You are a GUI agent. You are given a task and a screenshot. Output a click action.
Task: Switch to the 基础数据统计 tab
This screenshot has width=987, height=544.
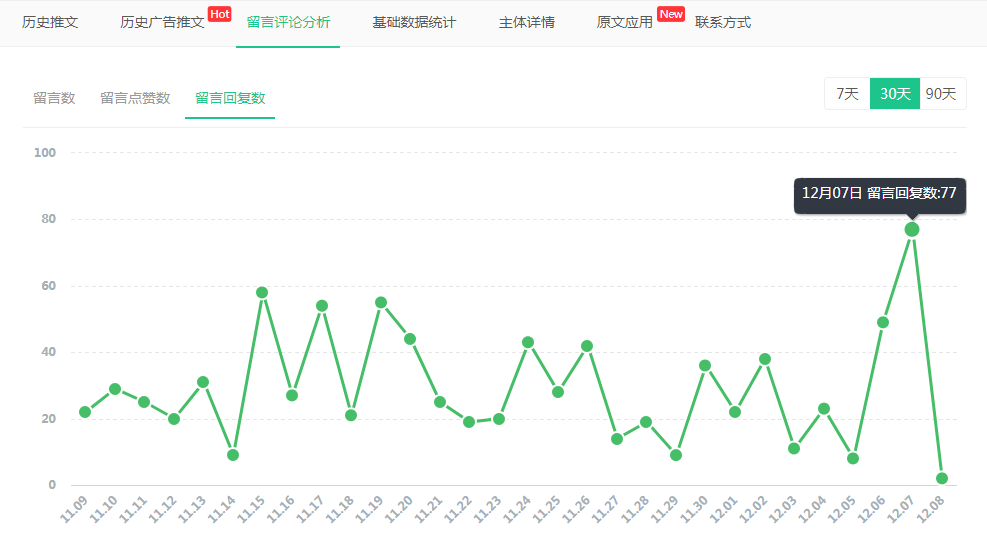click(414, 23)
